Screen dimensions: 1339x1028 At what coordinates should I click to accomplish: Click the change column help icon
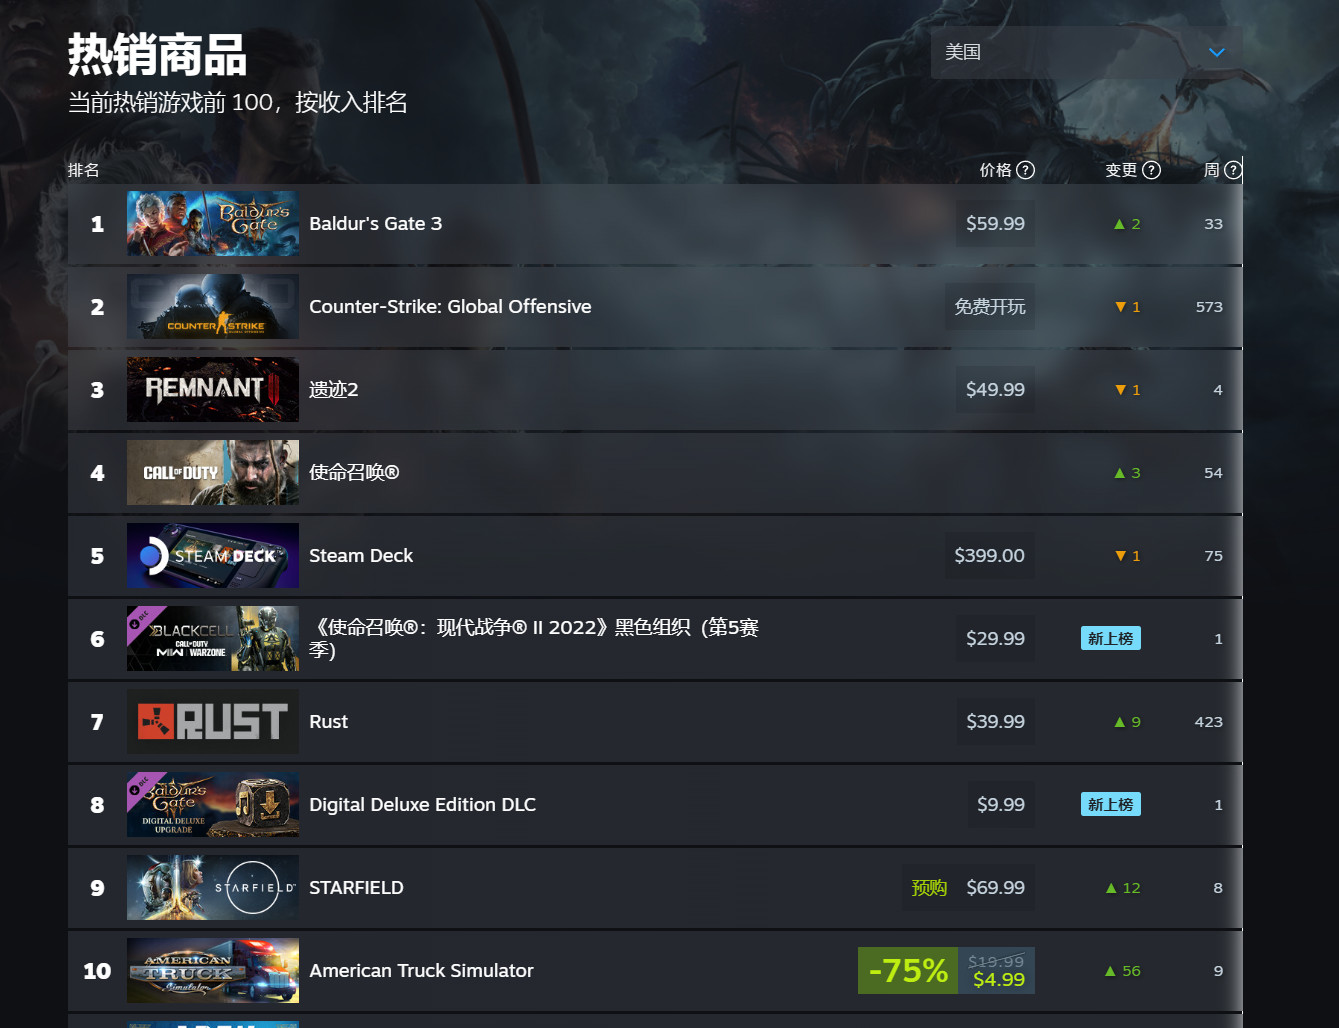(x=1151, y=170)
